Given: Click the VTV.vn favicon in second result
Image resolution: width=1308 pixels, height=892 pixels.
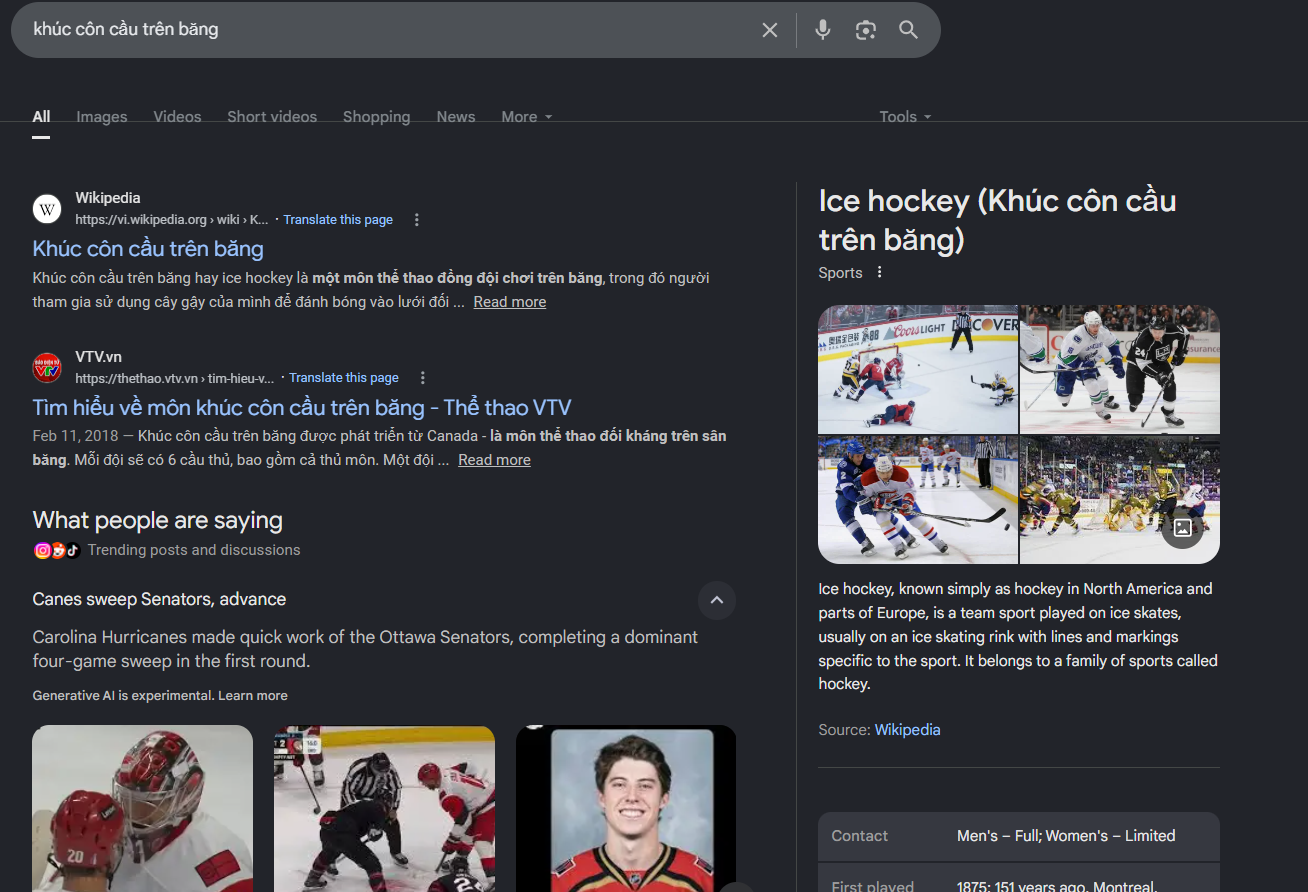Looking at the screenshot, I should [47, 368].
